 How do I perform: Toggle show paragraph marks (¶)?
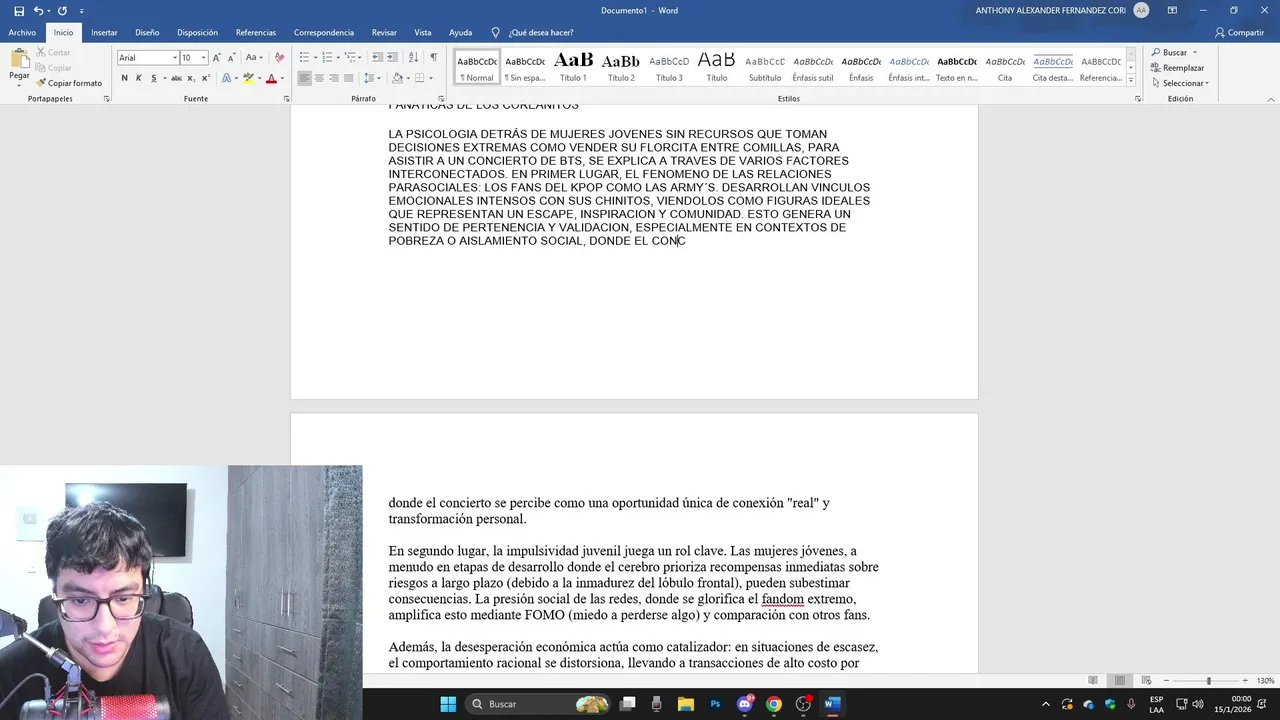[x=433, y=57]
